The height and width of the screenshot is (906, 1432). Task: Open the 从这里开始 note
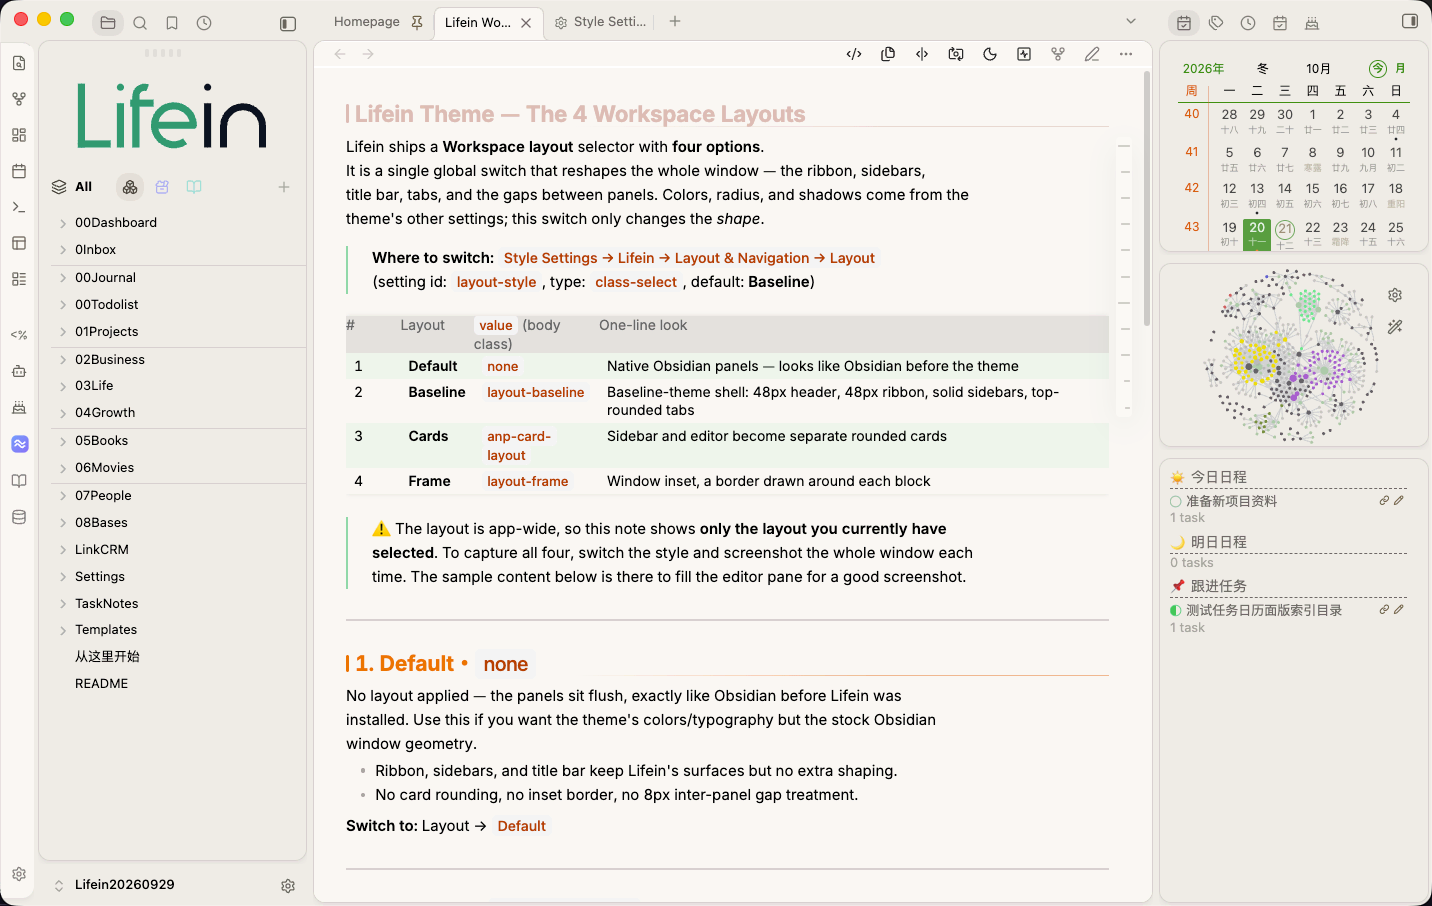click(x=107, y=657)
